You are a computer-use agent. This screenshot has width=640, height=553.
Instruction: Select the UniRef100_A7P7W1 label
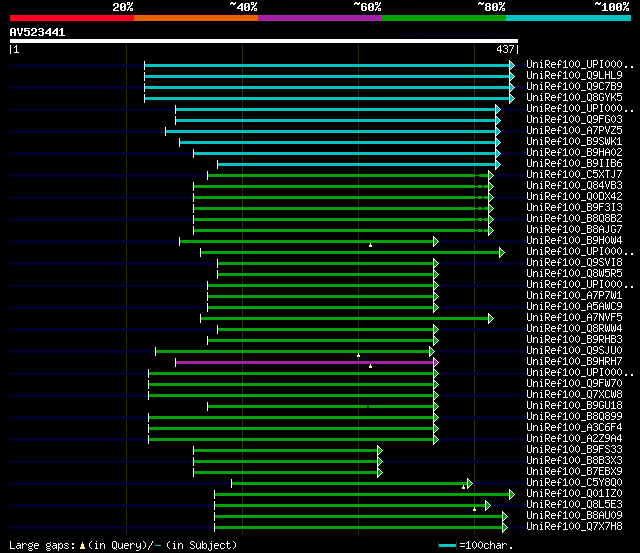pos(574,296)
